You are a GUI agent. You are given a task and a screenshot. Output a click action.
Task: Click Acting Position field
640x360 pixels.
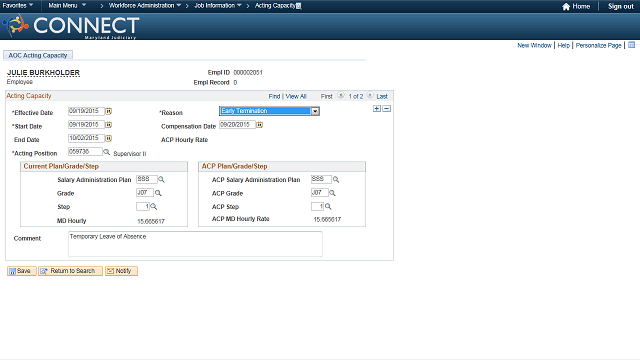[85, 152]
